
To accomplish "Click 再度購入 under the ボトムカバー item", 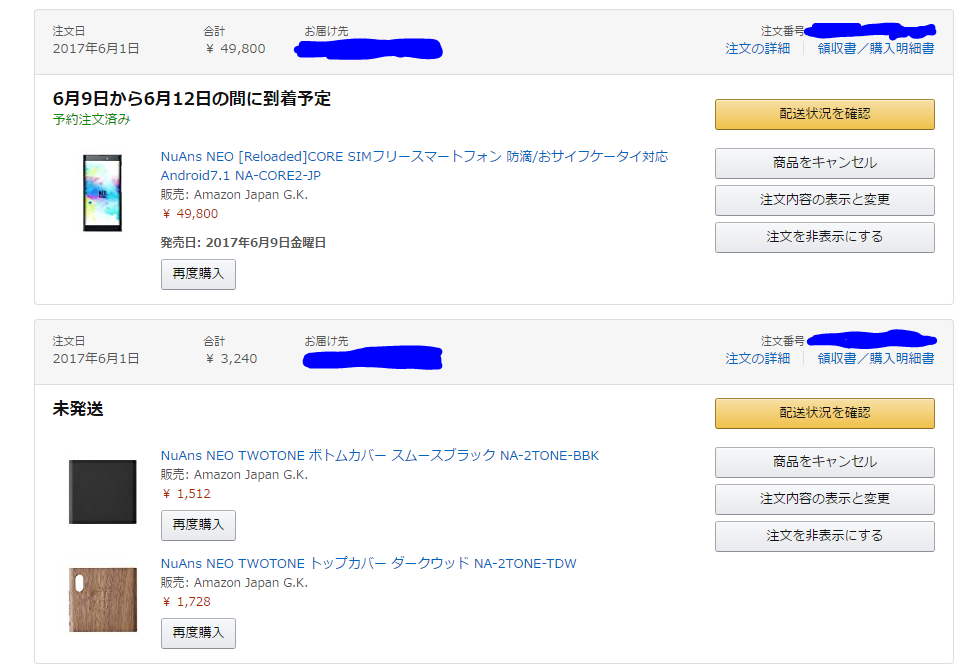I will point(198,525).
